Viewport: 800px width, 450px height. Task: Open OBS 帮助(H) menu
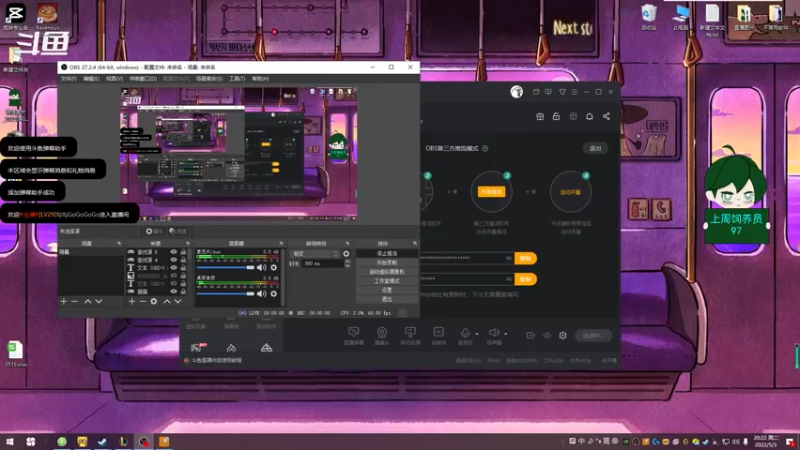pyautogui.click(x=260, y=79)
